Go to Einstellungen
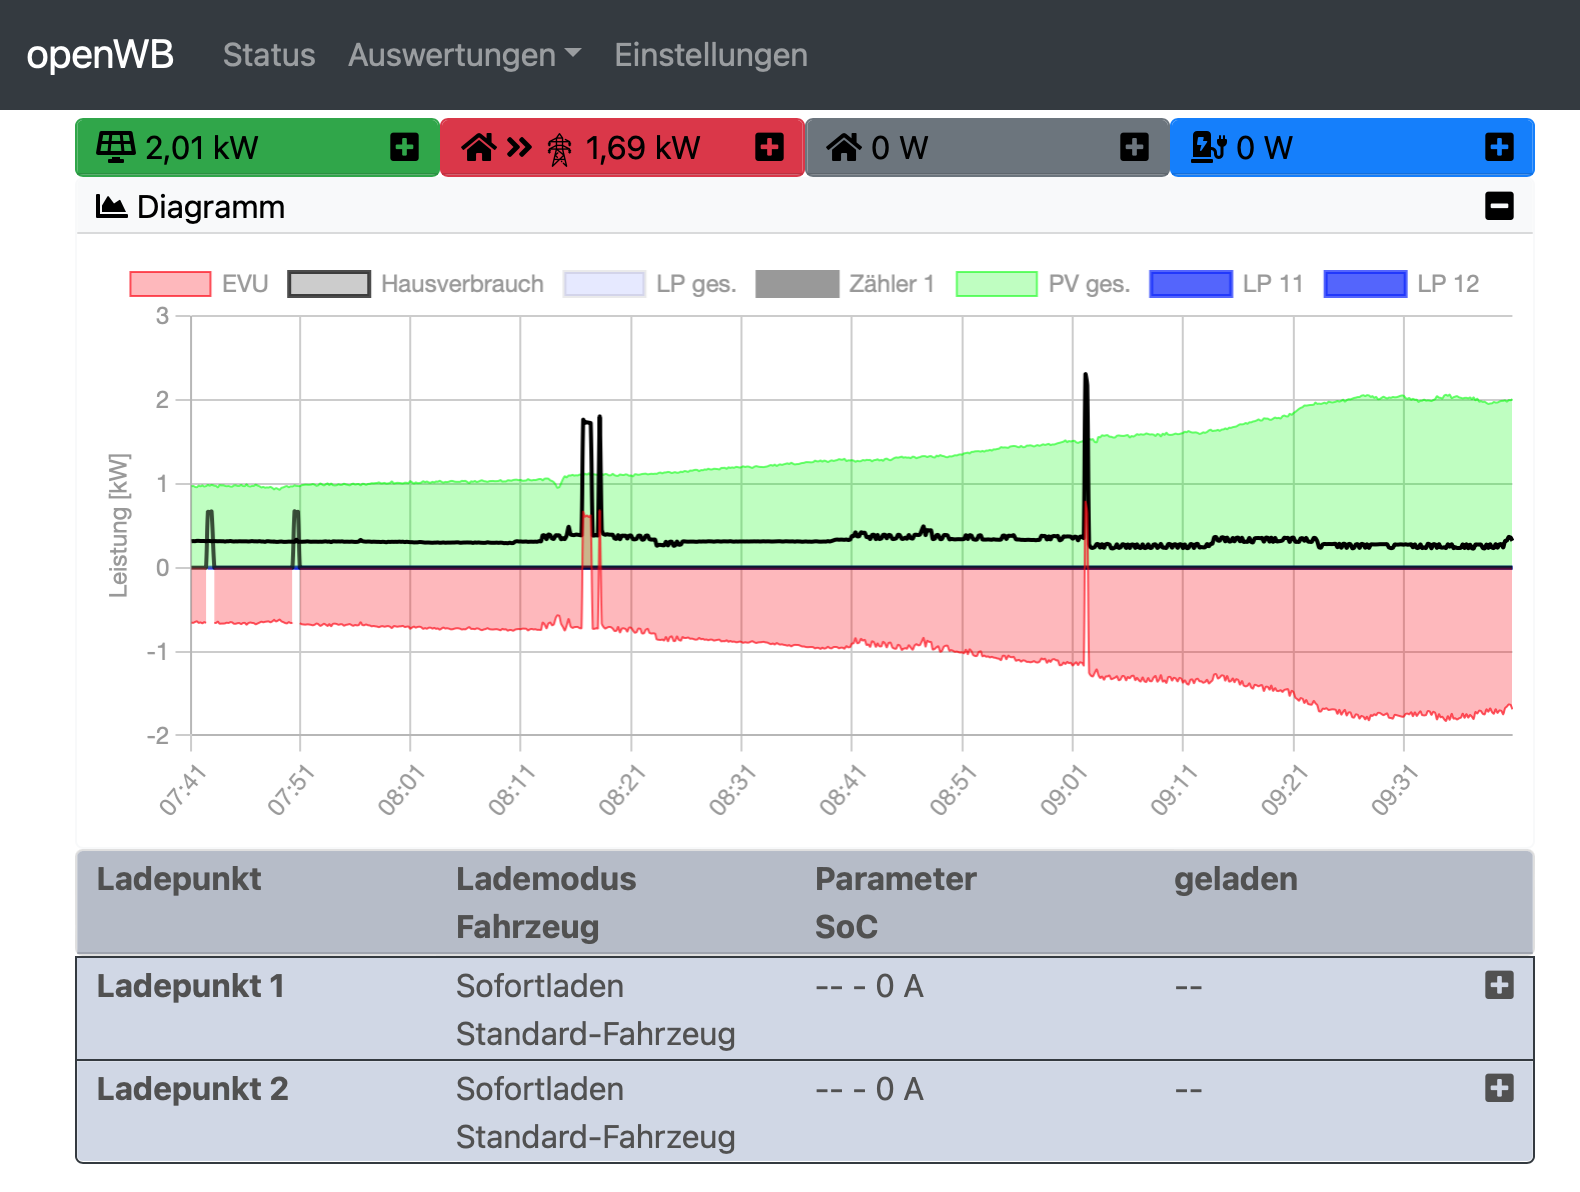1580x1192 pixels. 710,55
